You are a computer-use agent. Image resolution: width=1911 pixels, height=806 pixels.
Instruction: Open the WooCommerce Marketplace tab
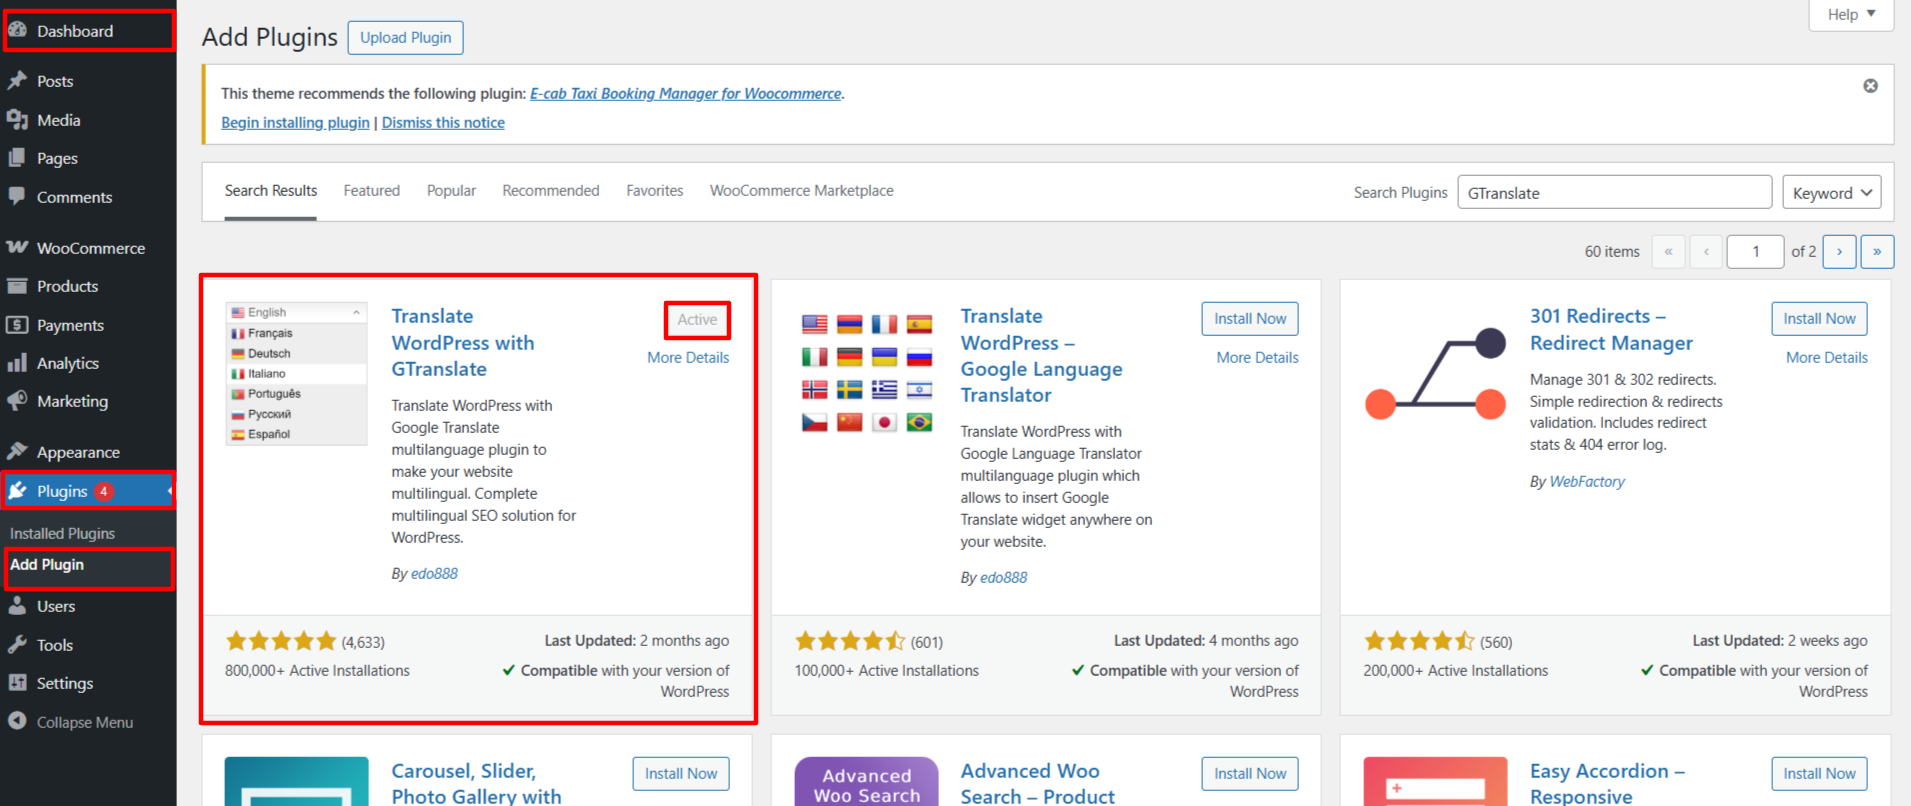point(801,190)
